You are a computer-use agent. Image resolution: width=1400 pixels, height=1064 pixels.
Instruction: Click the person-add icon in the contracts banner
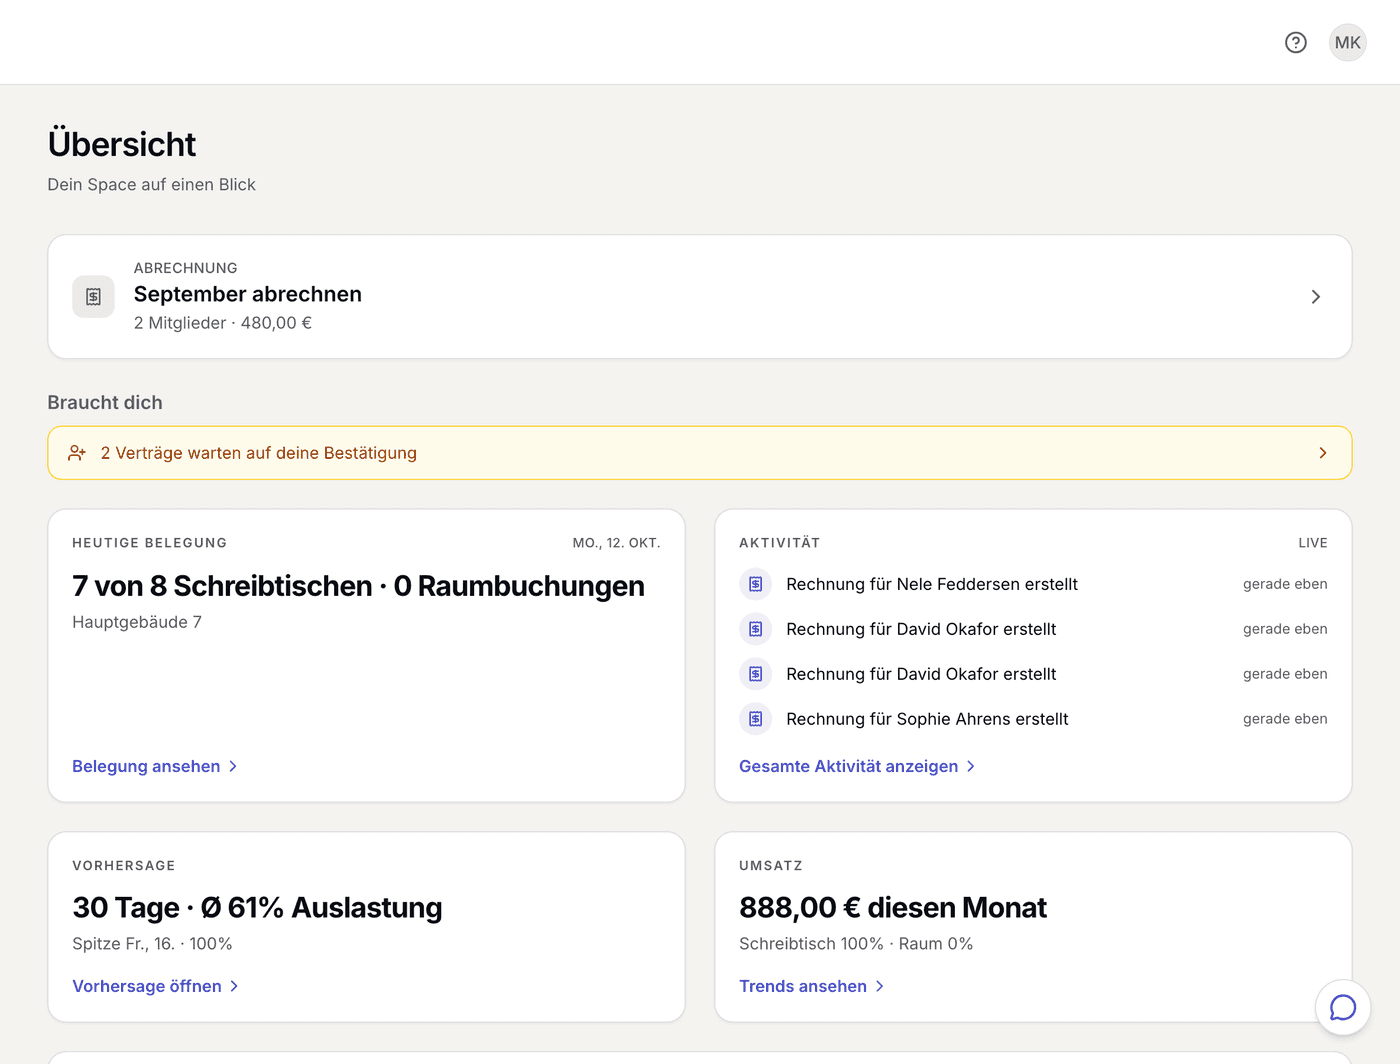coord(77,453)
